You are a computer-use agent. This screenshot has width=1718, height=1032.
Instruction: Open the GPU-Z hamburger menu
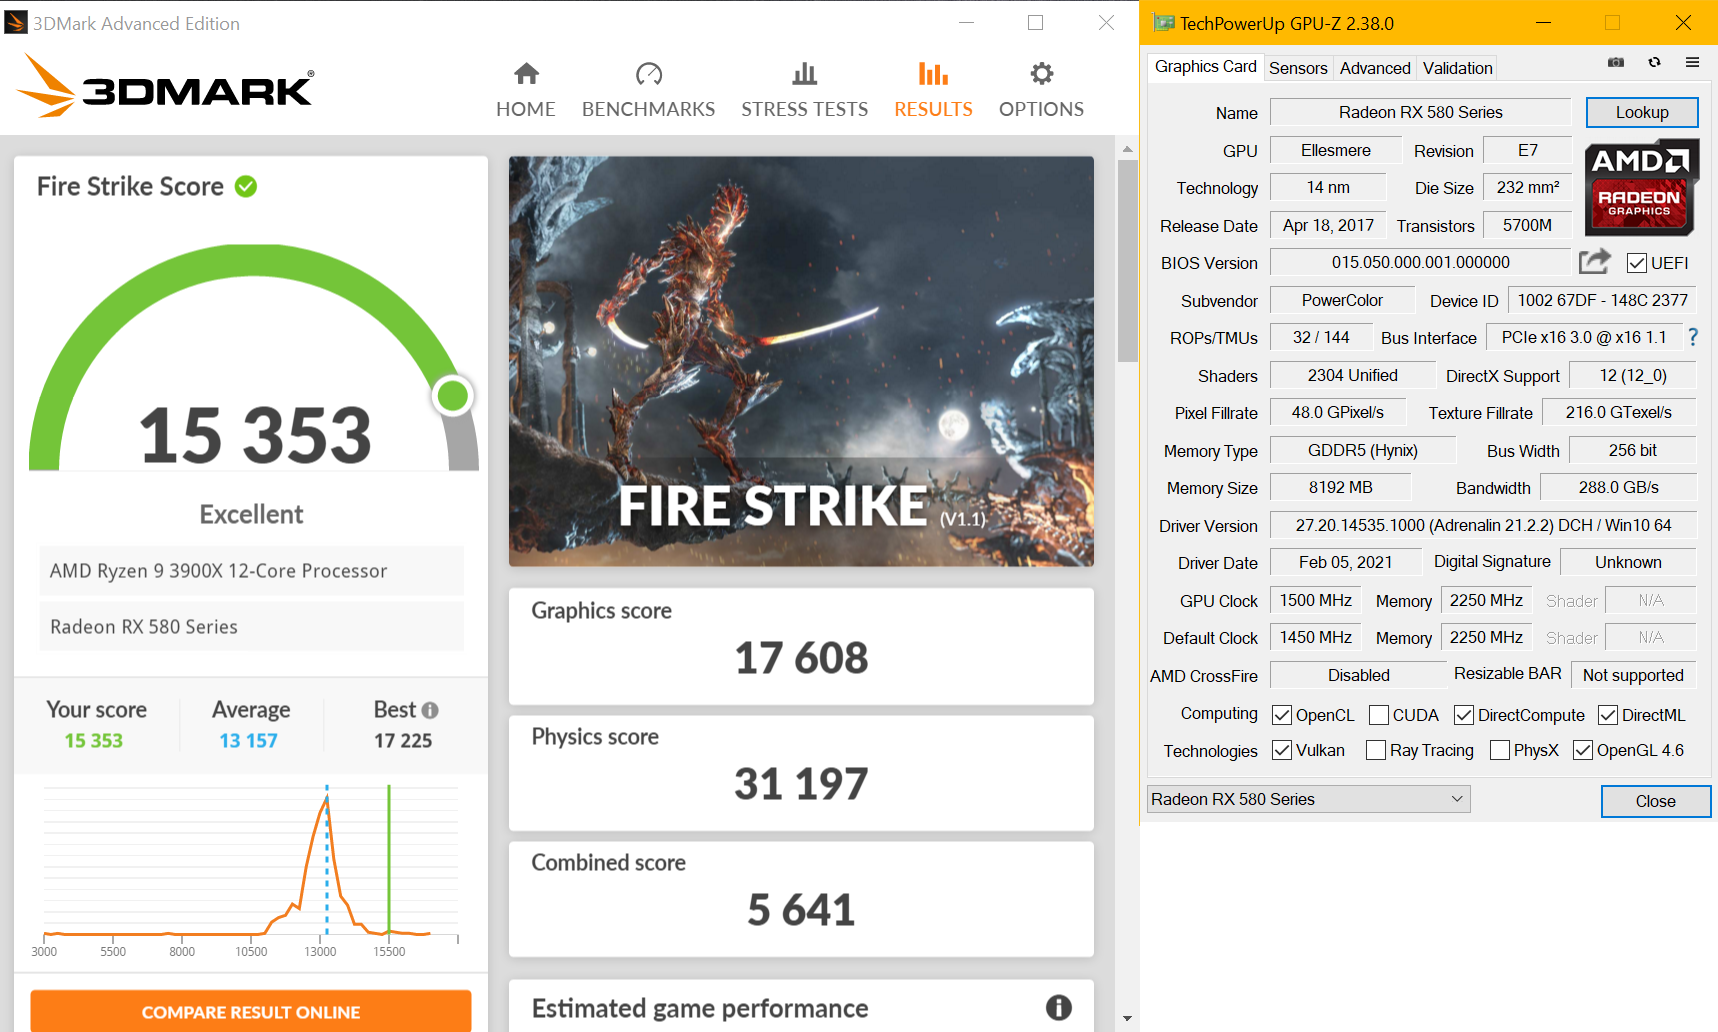point(1692,63)
